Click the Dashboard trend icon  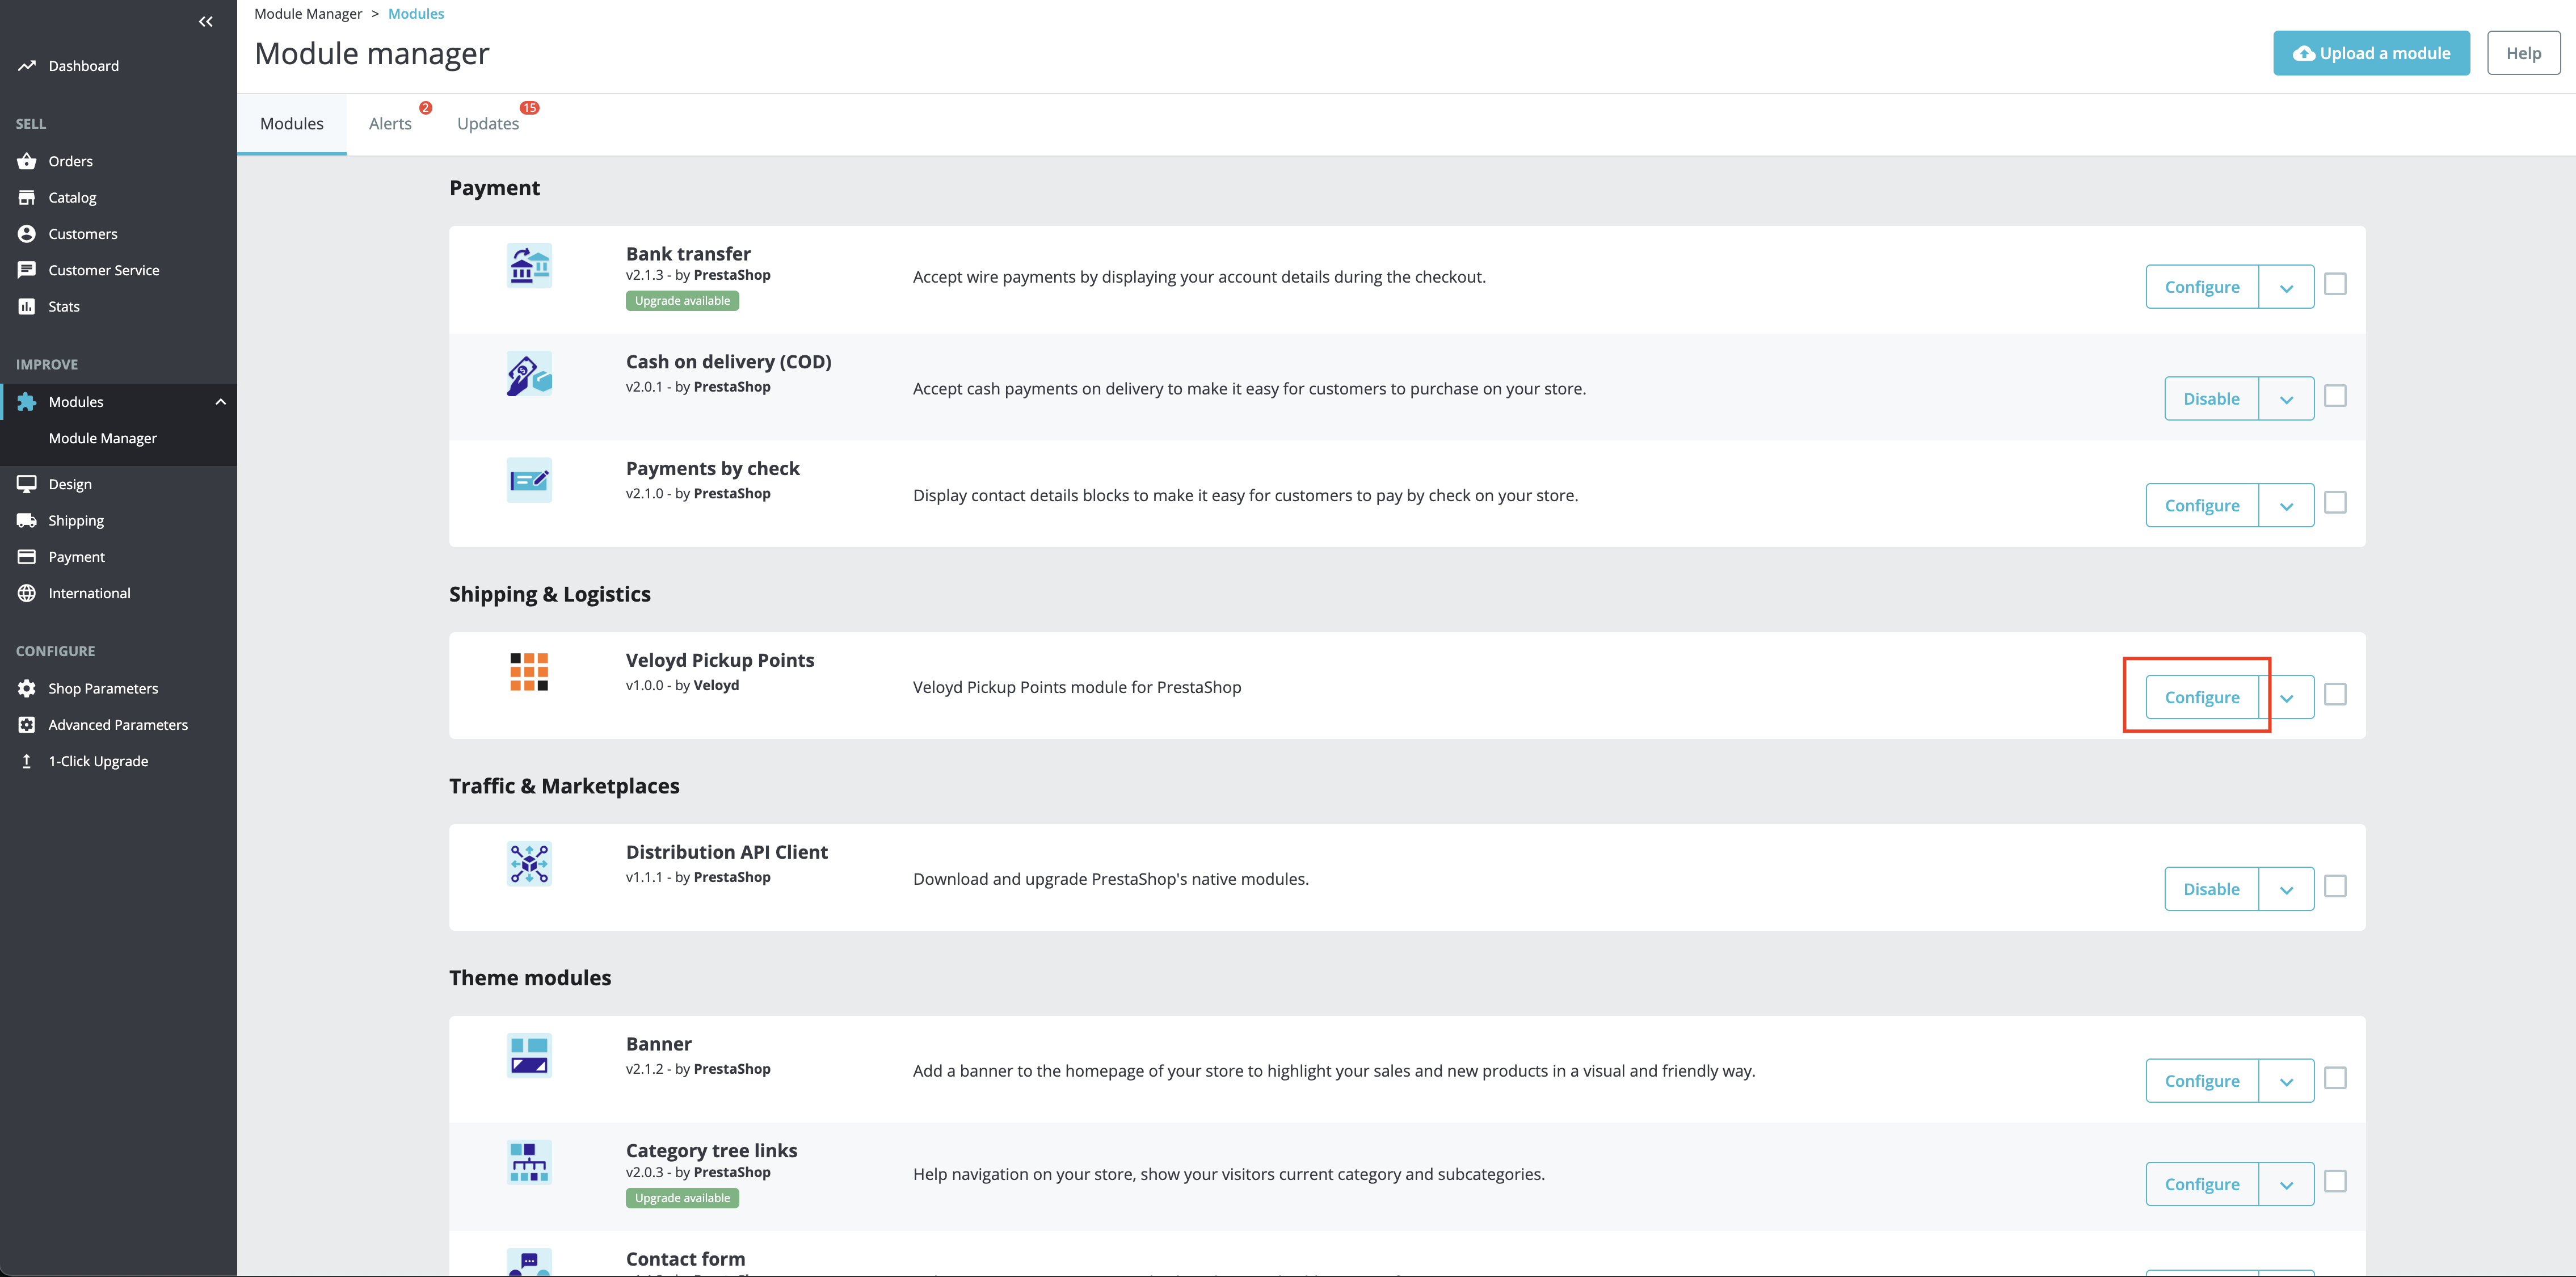27,66
